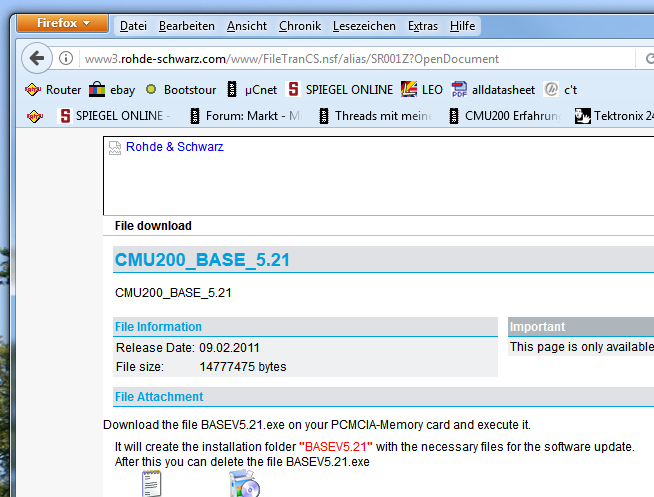654x497 pixels.
Task: Open the Chronik menu
Action: pyautogui.click(x=300, y=26)
